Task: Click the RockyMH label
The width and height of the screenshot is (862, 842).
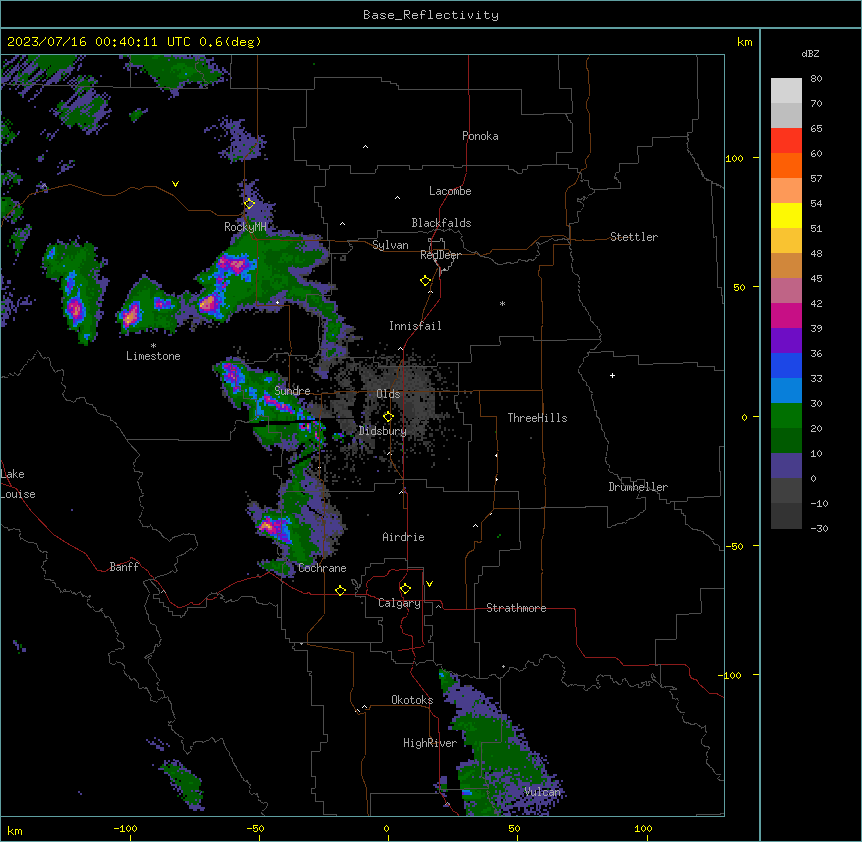Action: (x=245, y=227)
